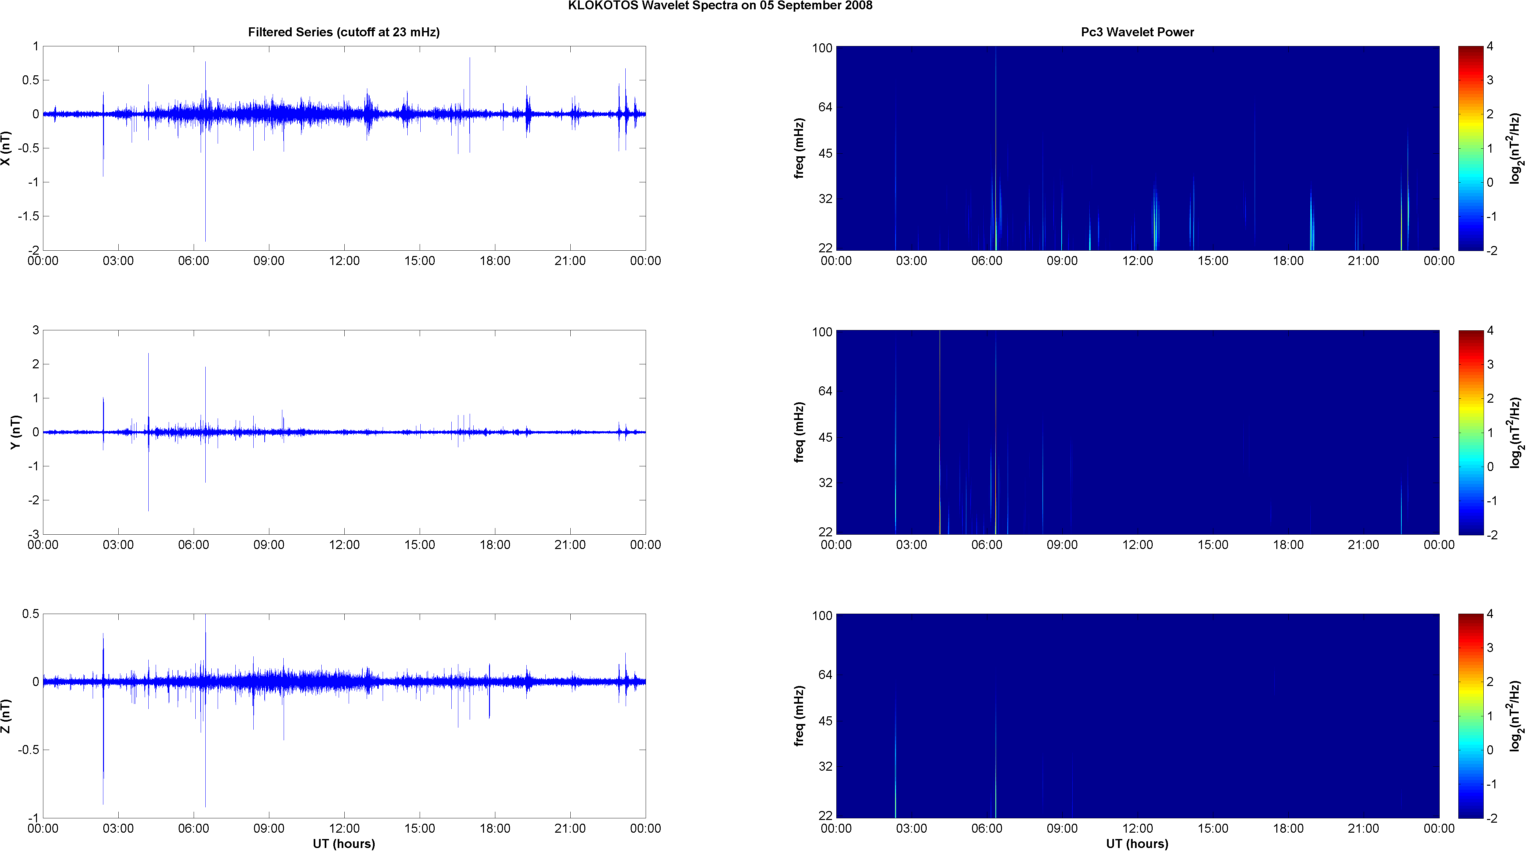Click the colorbar beside the bottom spectrogram

tap(1470, 716)
